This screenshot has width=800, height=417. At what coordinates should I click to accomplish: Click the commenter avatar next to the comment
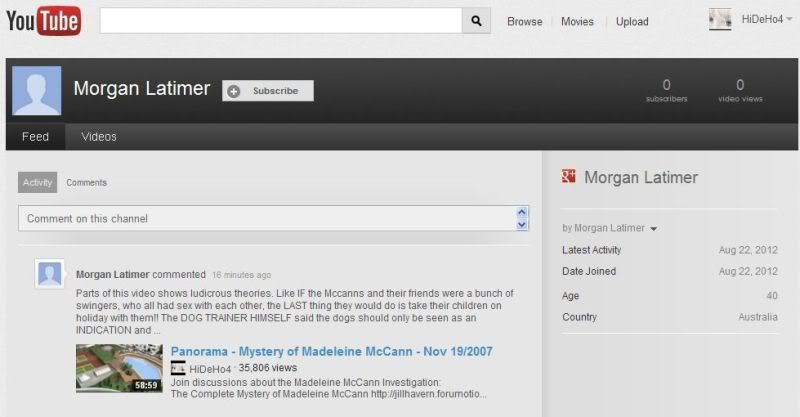tap(49, 274)
